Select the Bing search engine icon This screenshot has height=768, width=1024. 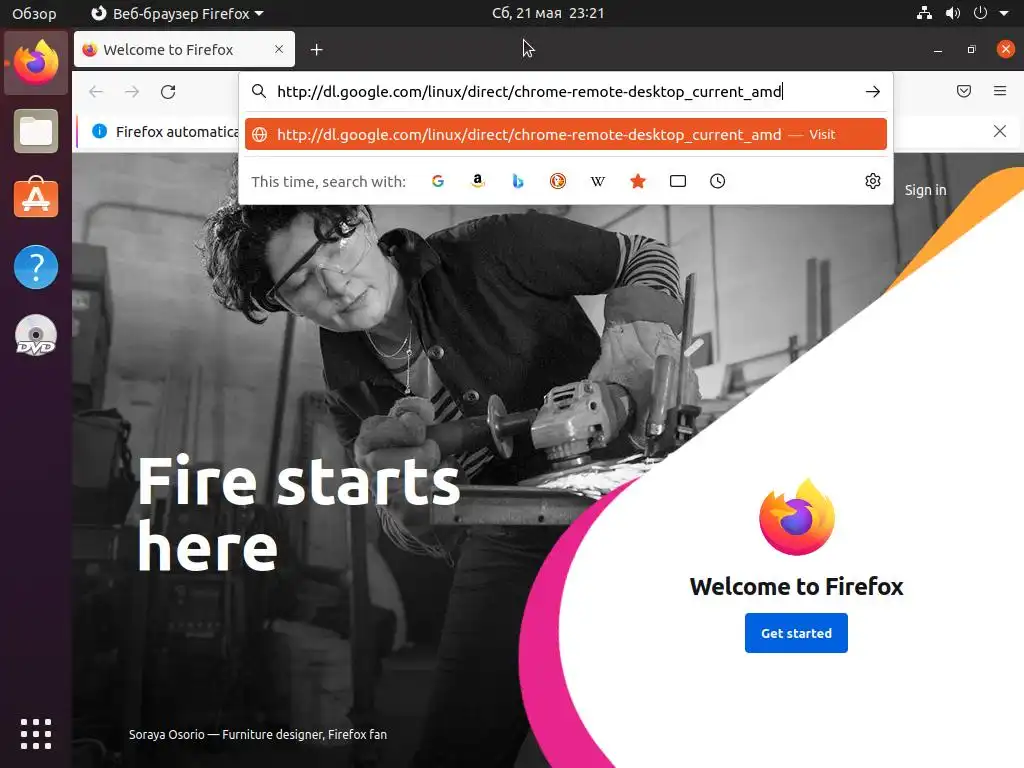click(518, 182)
